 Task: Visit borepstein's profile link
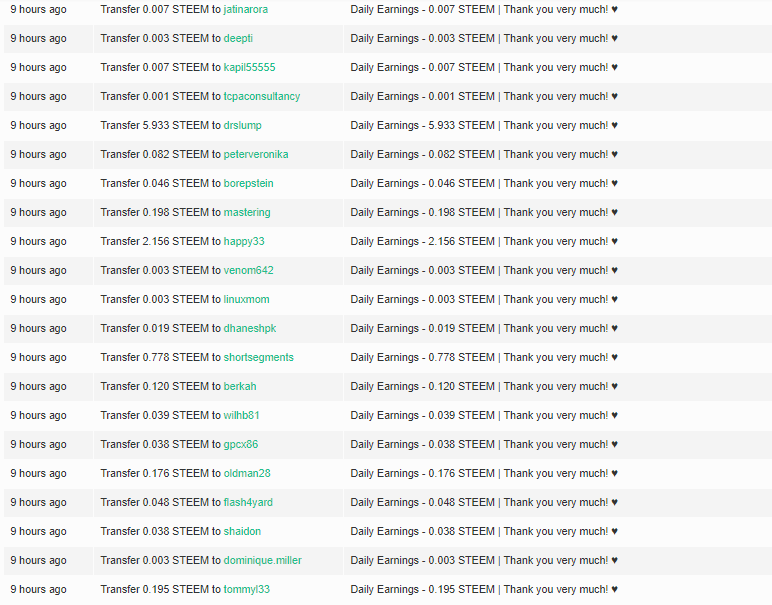[x=249, y=184]
